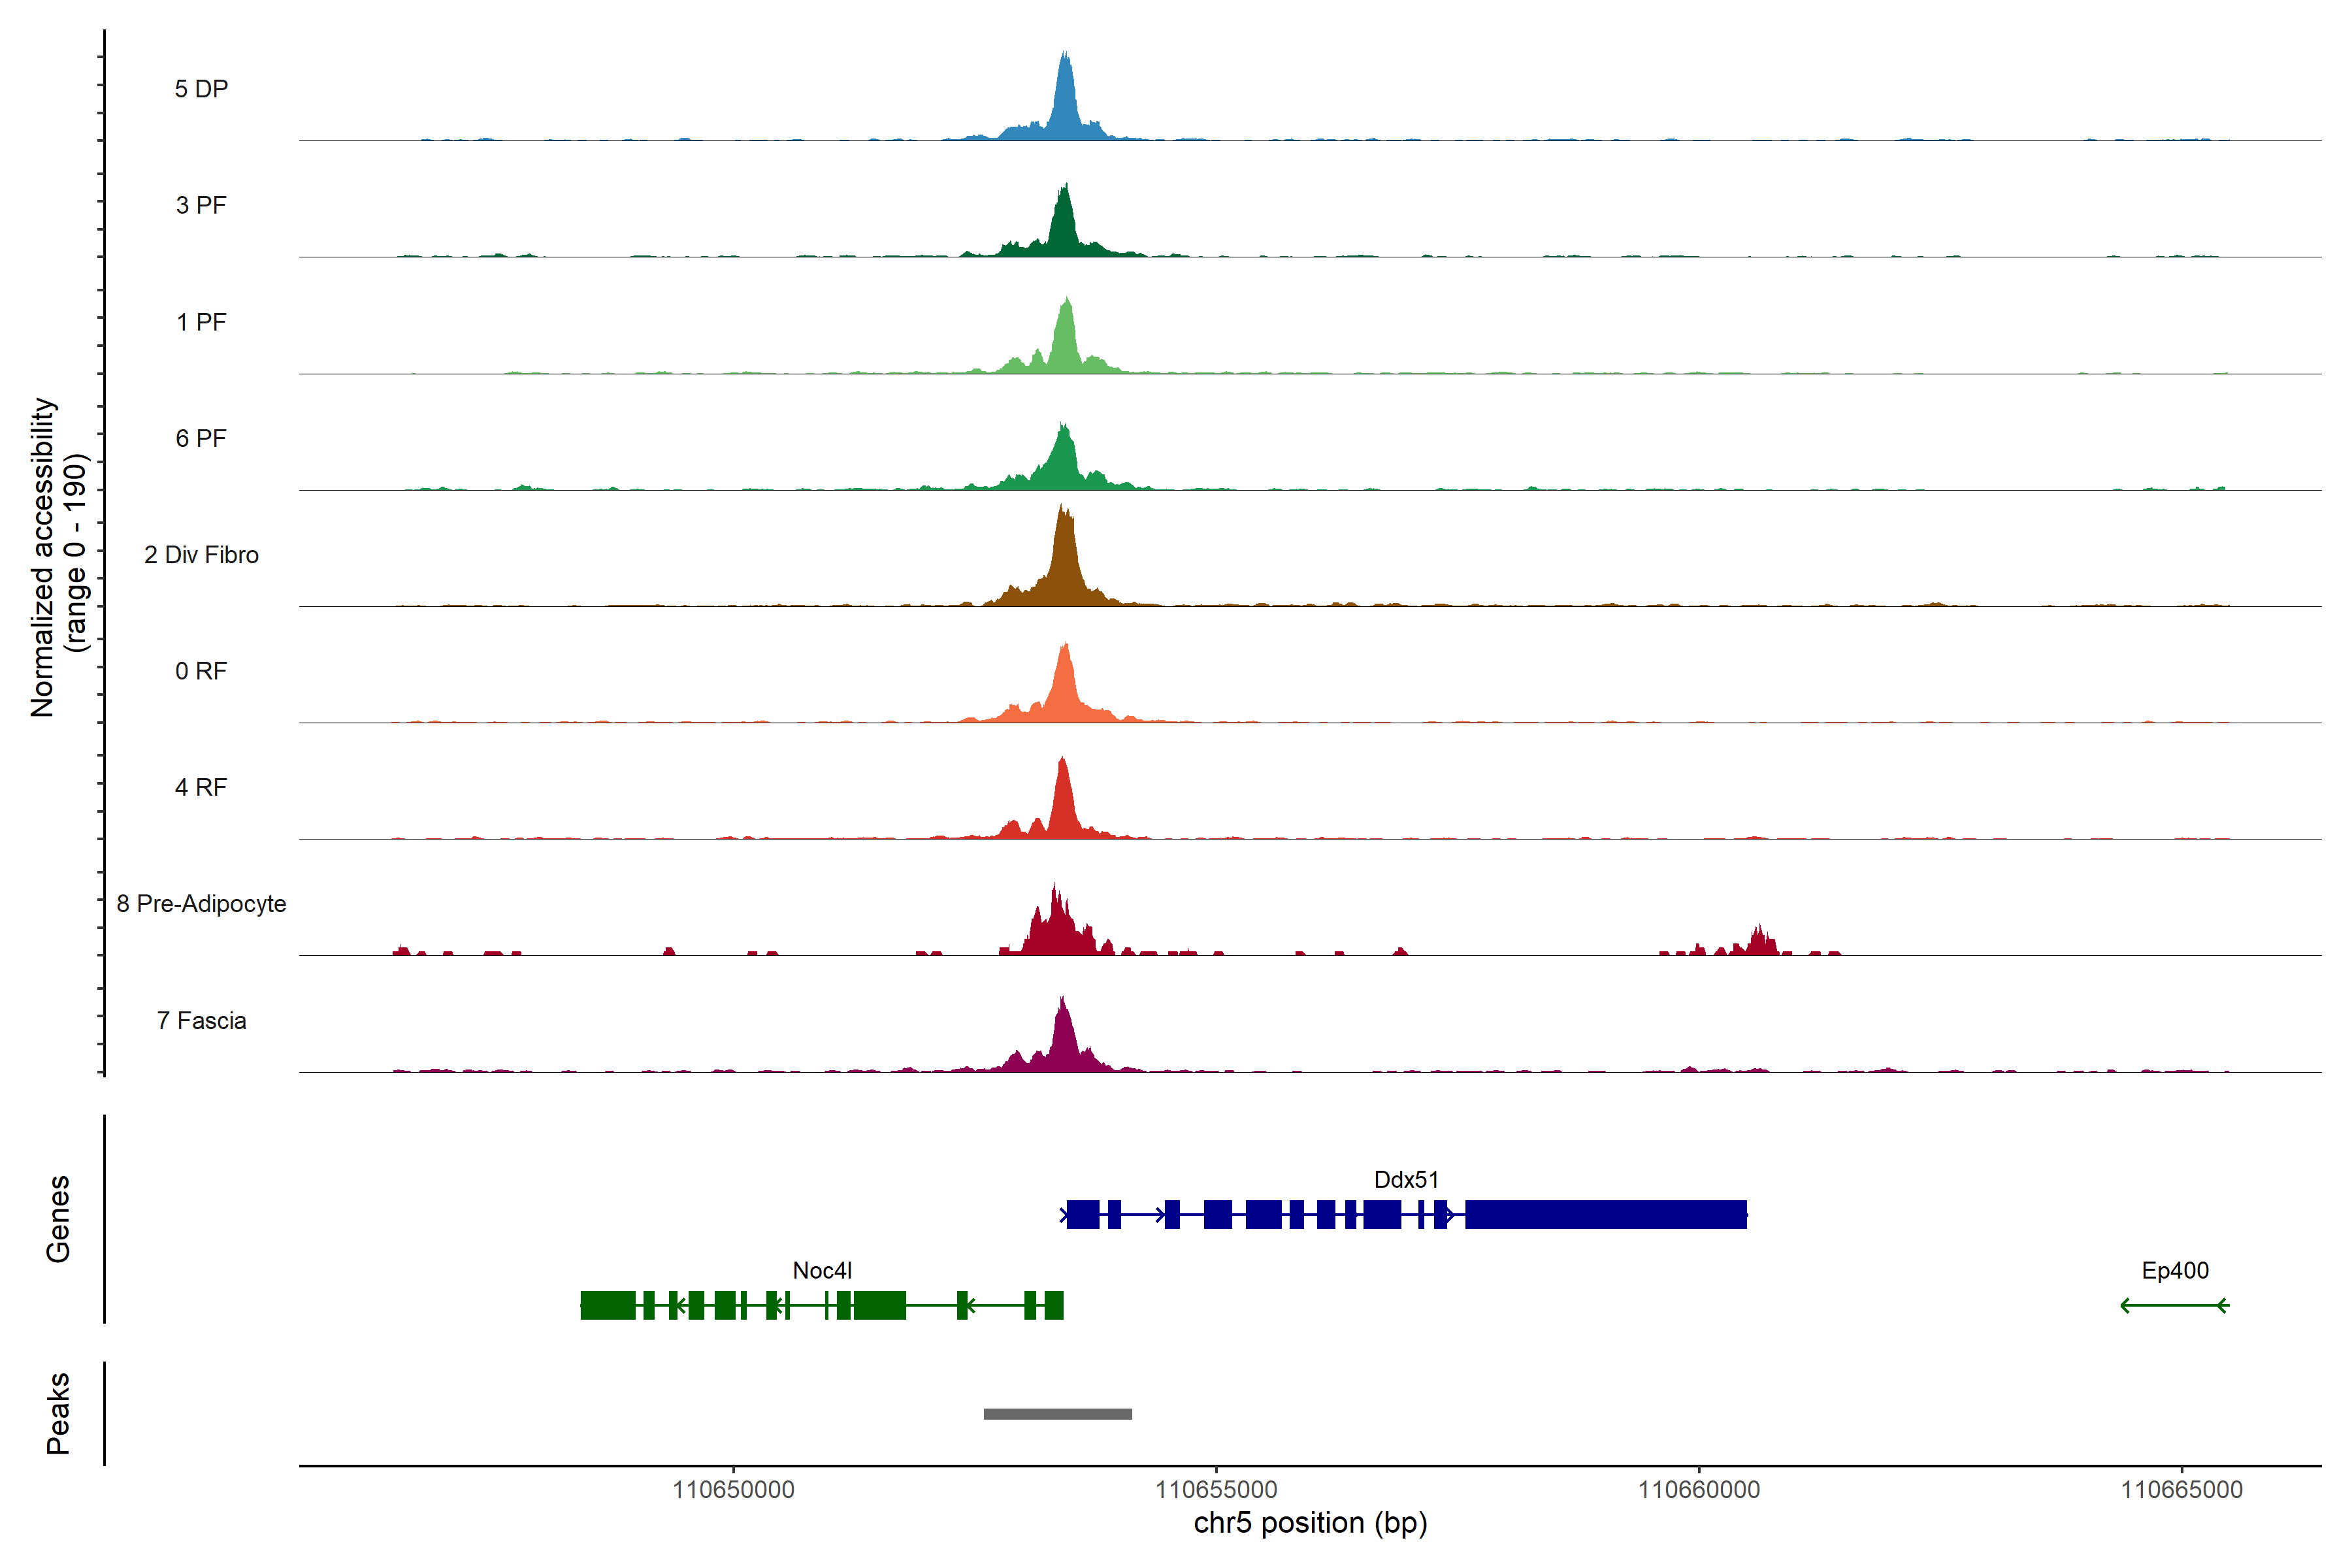
Task: Click the large last exon of Ddx51
Action: (x=1605, y=1214)
